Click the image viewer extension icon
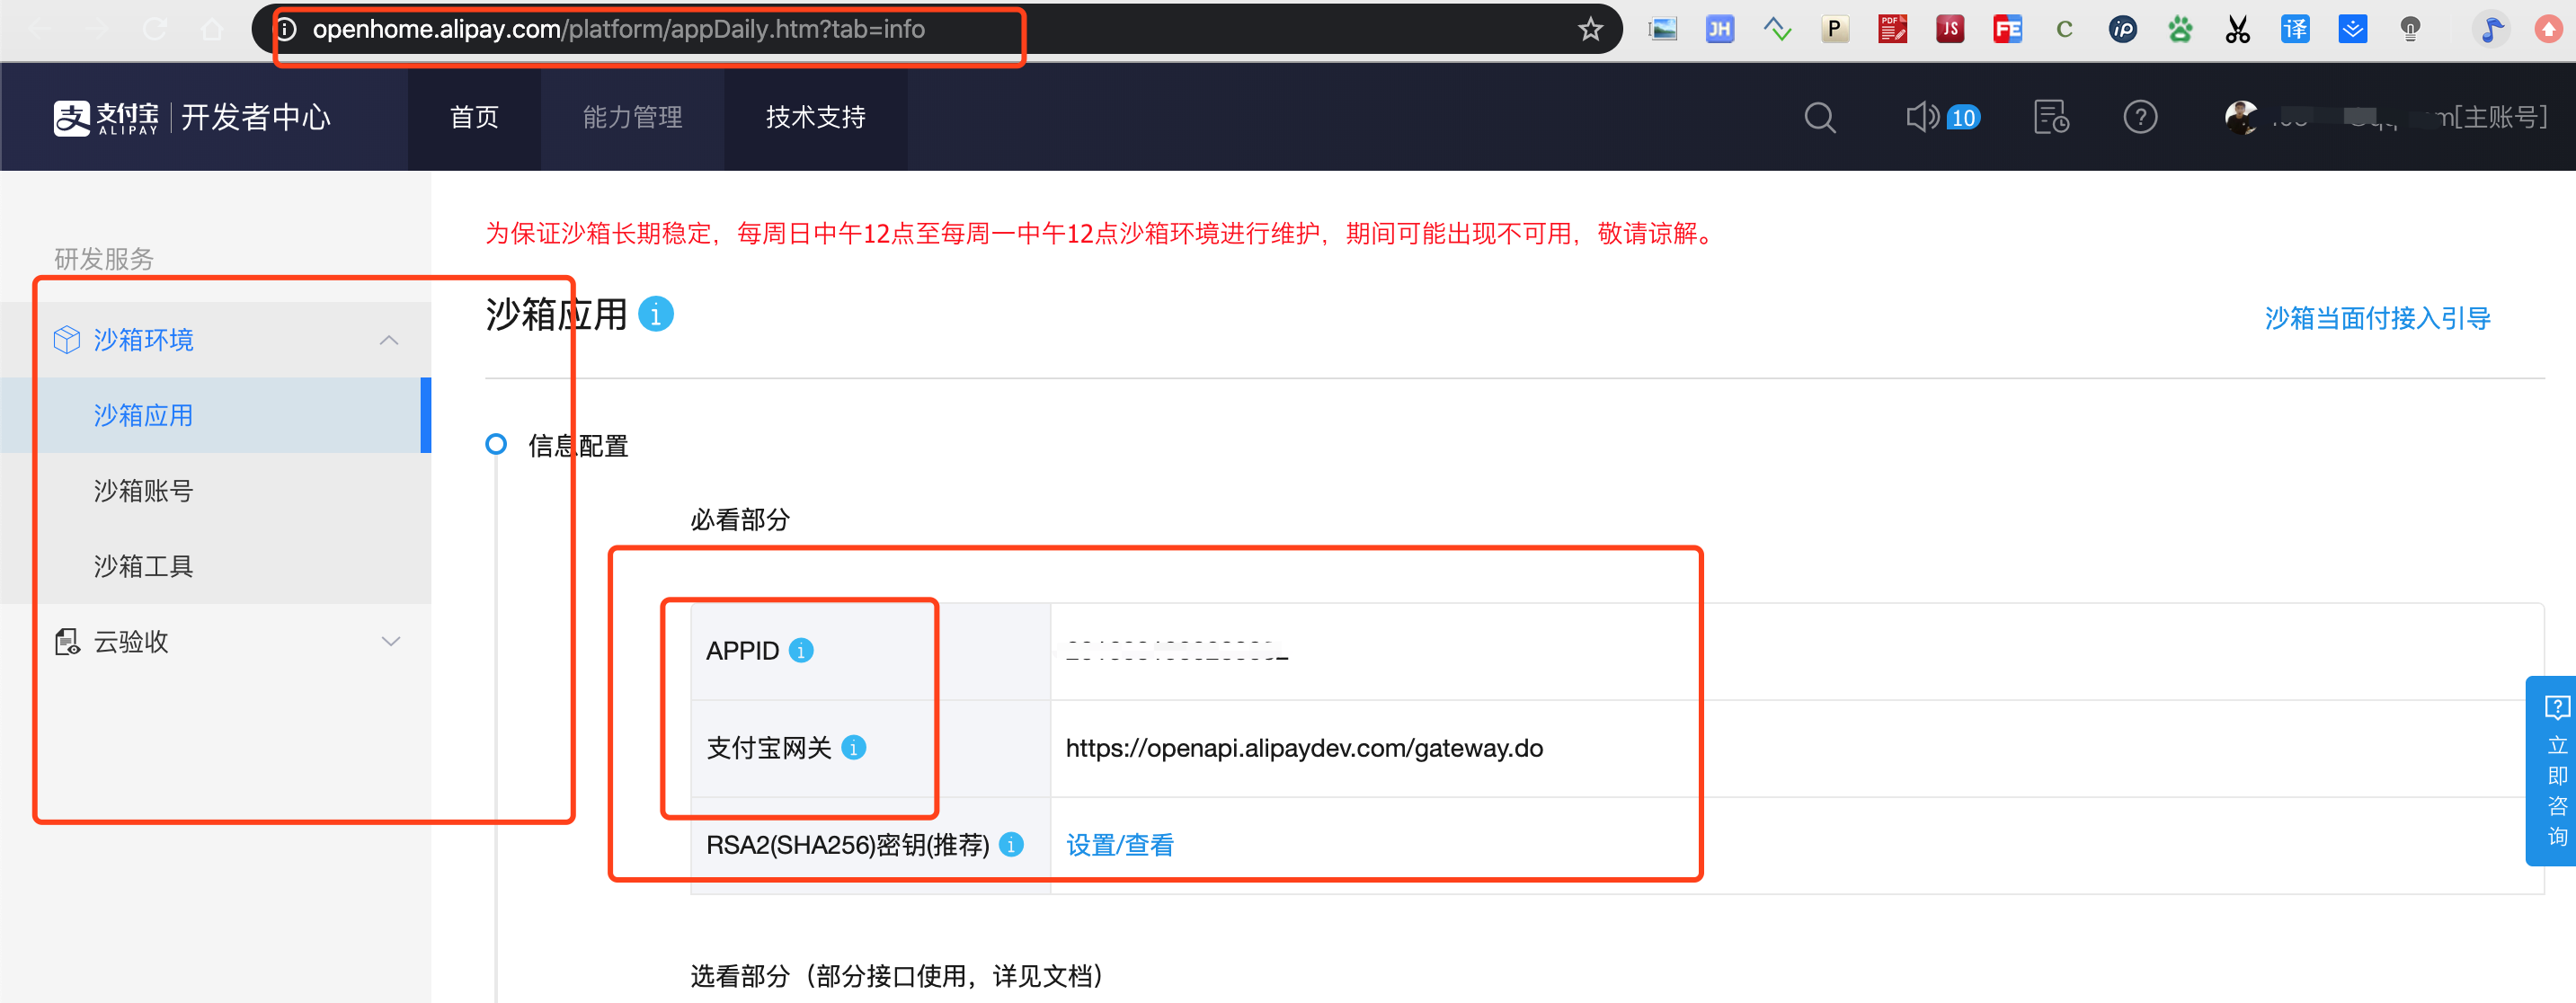The height and width of the screenshot is (1003, 2576). 1662,29
